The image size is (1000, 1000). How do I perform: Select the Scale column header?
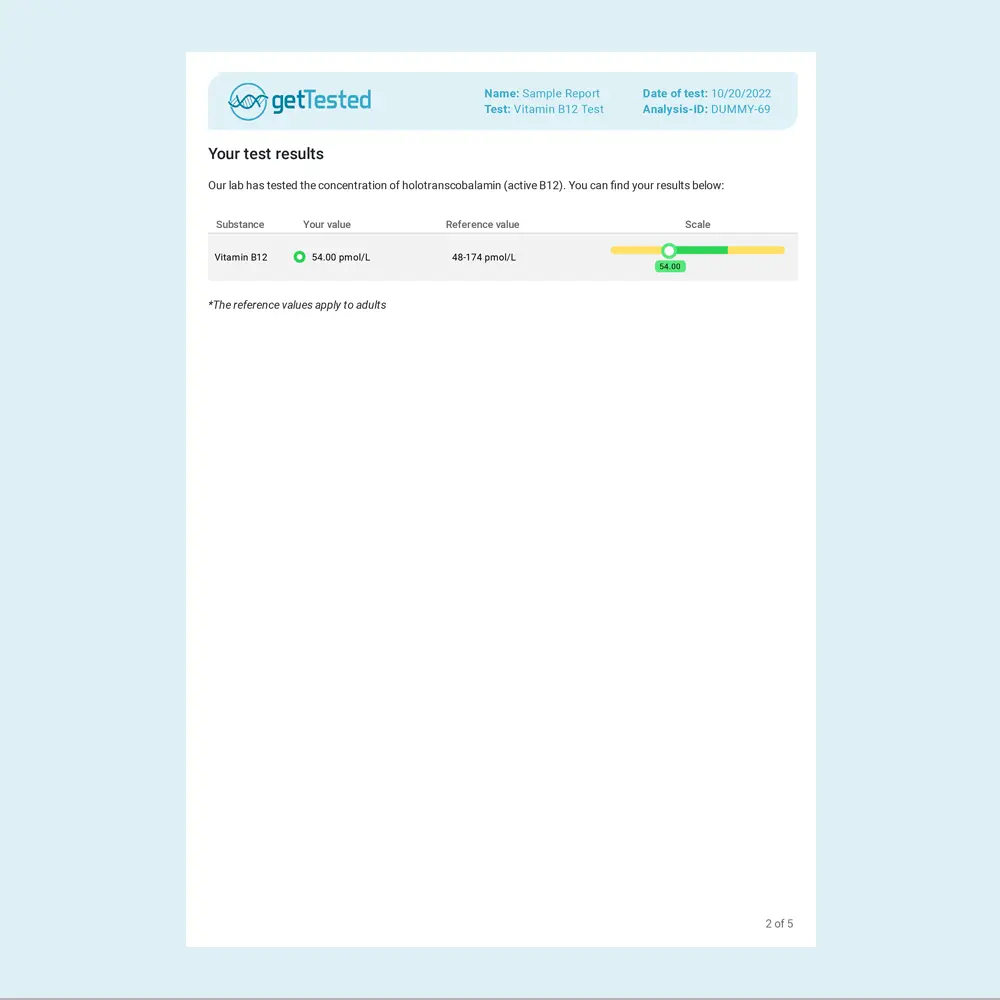coord(698,225)
